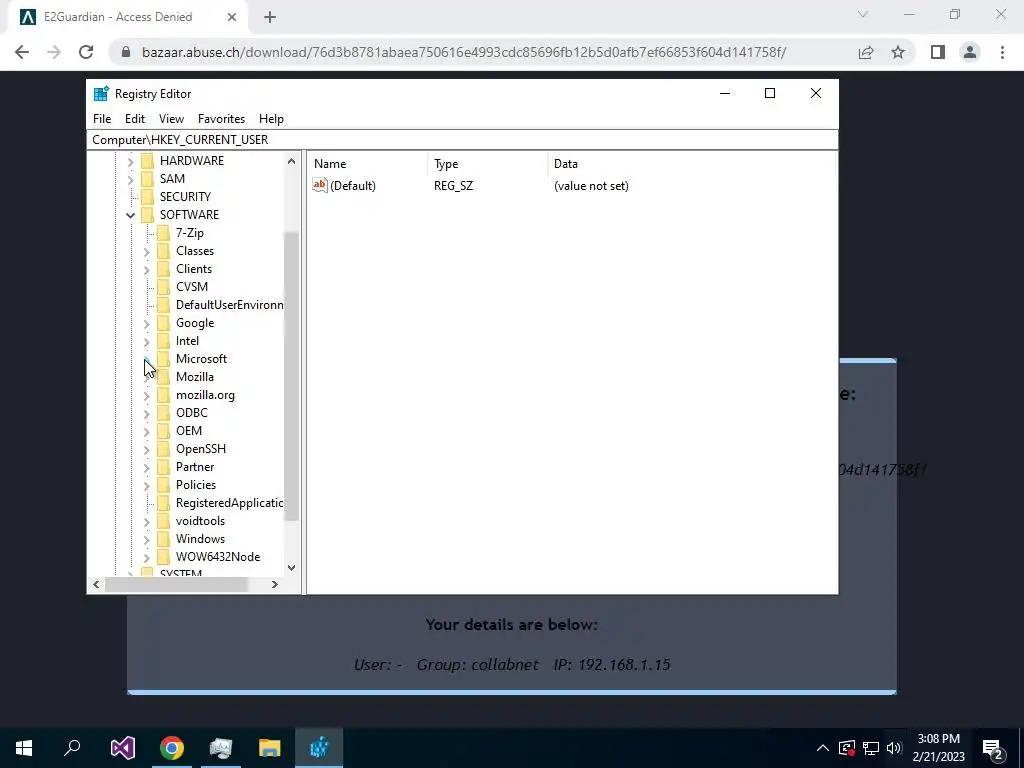The image size is (1024, 768).
Task: Click the Chrome back button
Action: (x=22, y=52)
